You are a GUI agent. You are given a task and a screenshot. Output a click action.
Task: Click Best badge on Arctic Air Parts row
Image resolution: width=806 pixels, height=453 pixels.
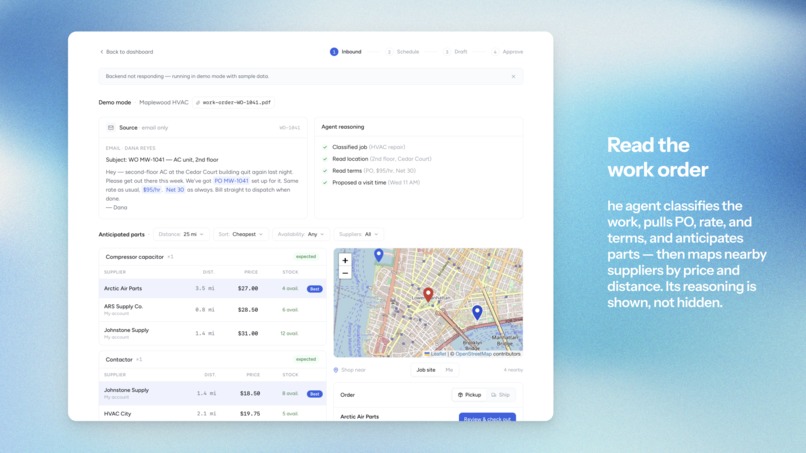(x=315, y=289)
